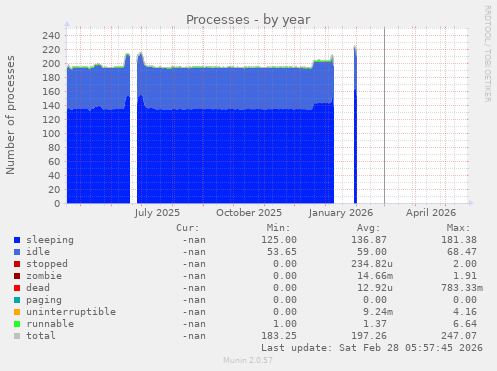Click the 'Last update' timestamp line

[x=372, y=348]
